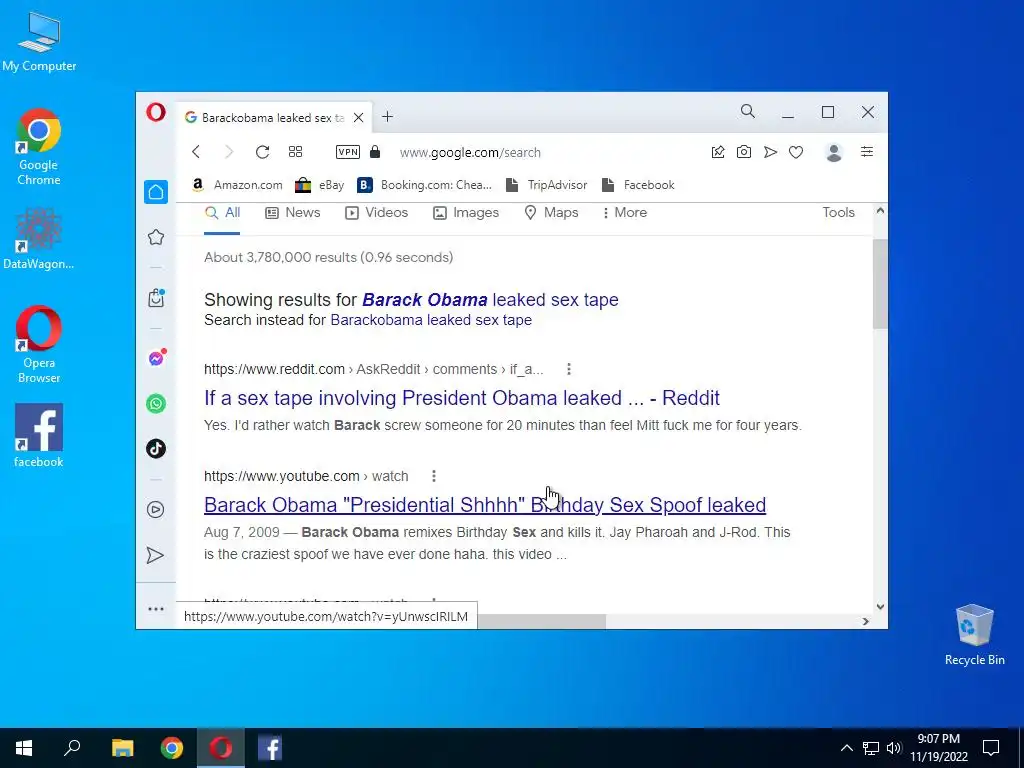1024x768 pixels.
Task: Open Facebook app from taskbar
Action: pyautogui.click(x=270, y=748)
